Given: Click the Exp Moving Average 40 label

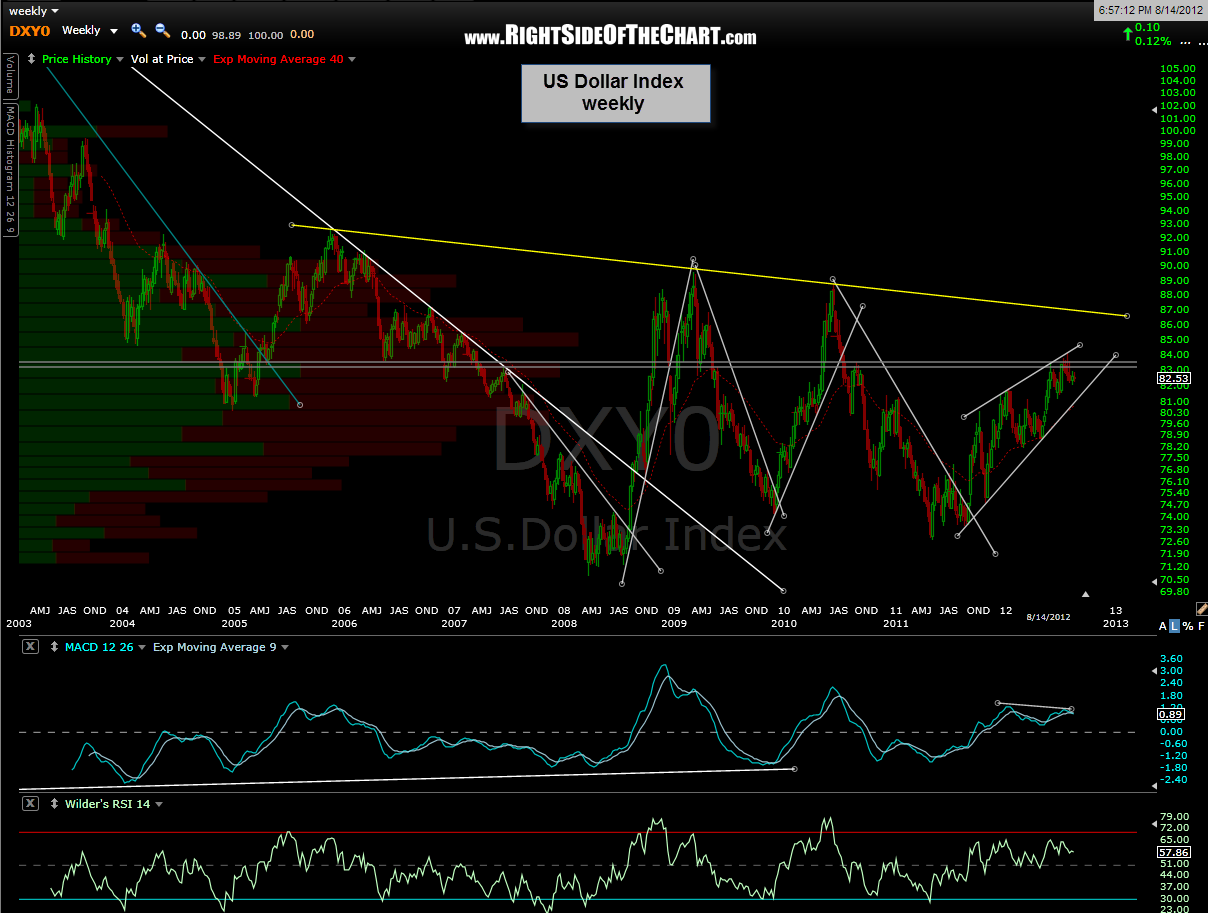Looking at the screenshot, I should pyautogui.click(x=278, y=59).
